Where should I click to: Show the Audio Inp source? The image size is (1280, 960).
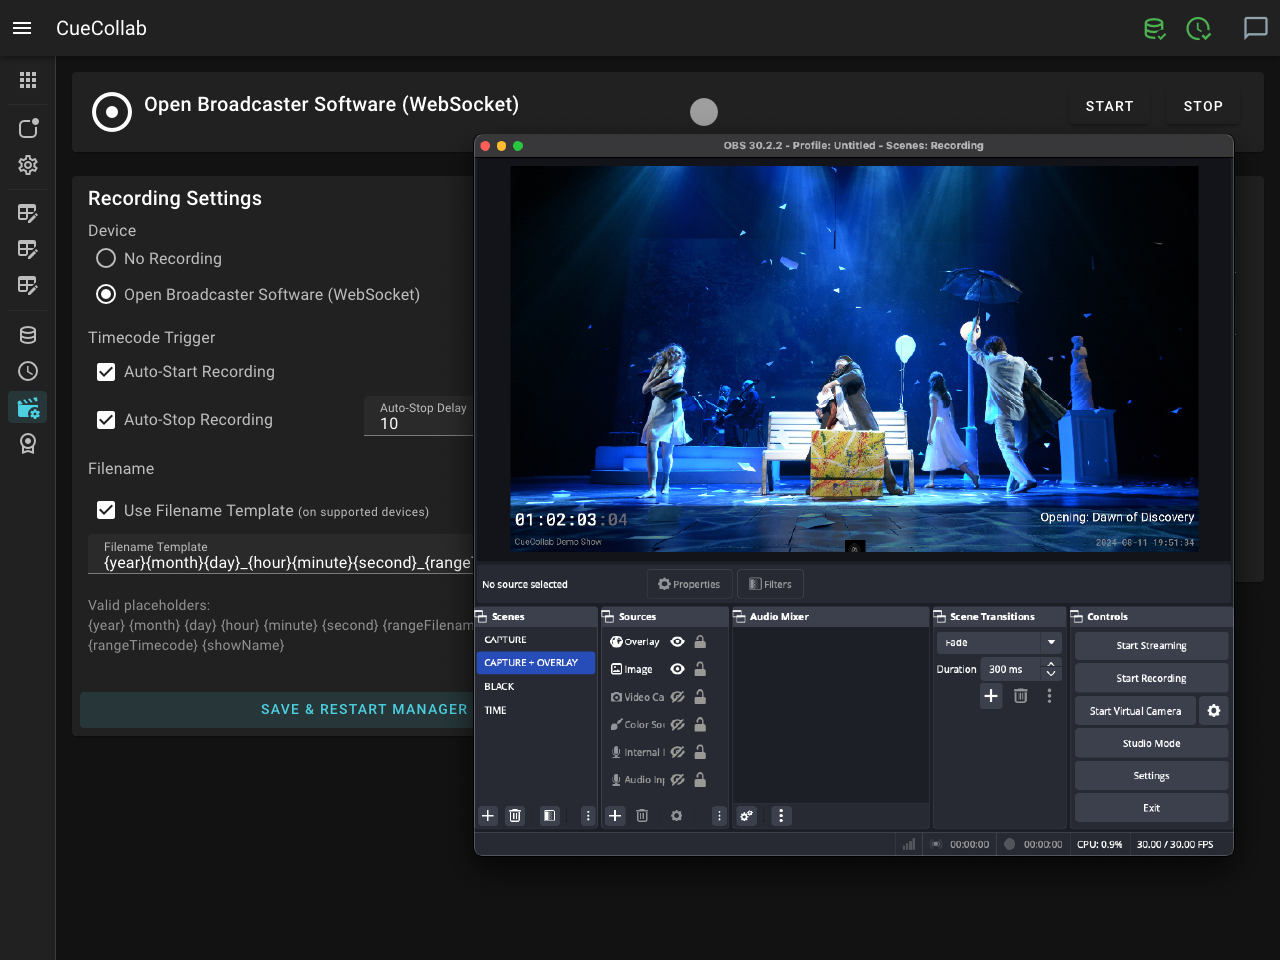click(x=677, y=779)
